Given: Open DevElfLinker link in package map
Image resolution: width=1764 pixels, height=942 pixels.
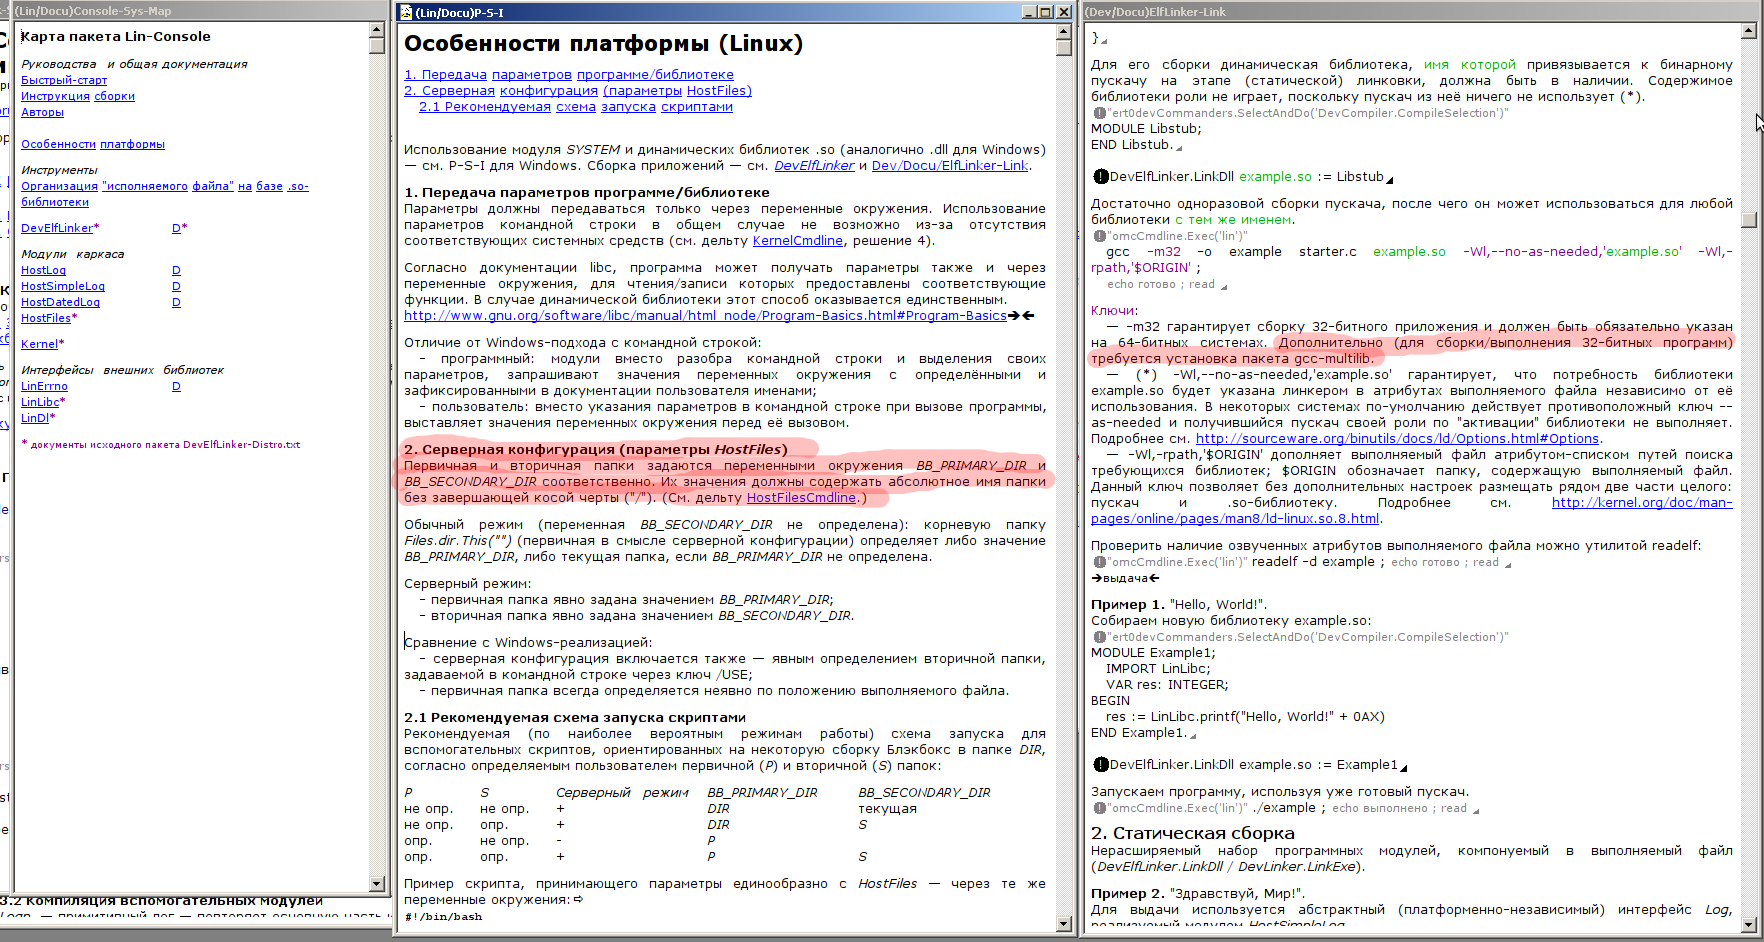Looking at the screenshot, I should (57, 228).
